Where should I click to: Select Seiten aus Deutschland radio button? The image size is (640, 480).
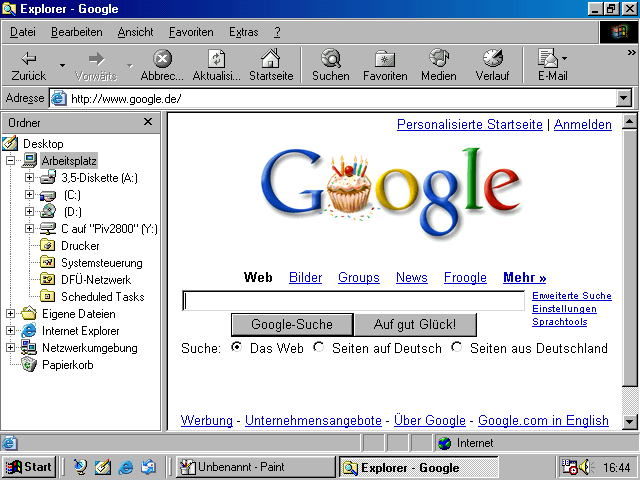456,347
